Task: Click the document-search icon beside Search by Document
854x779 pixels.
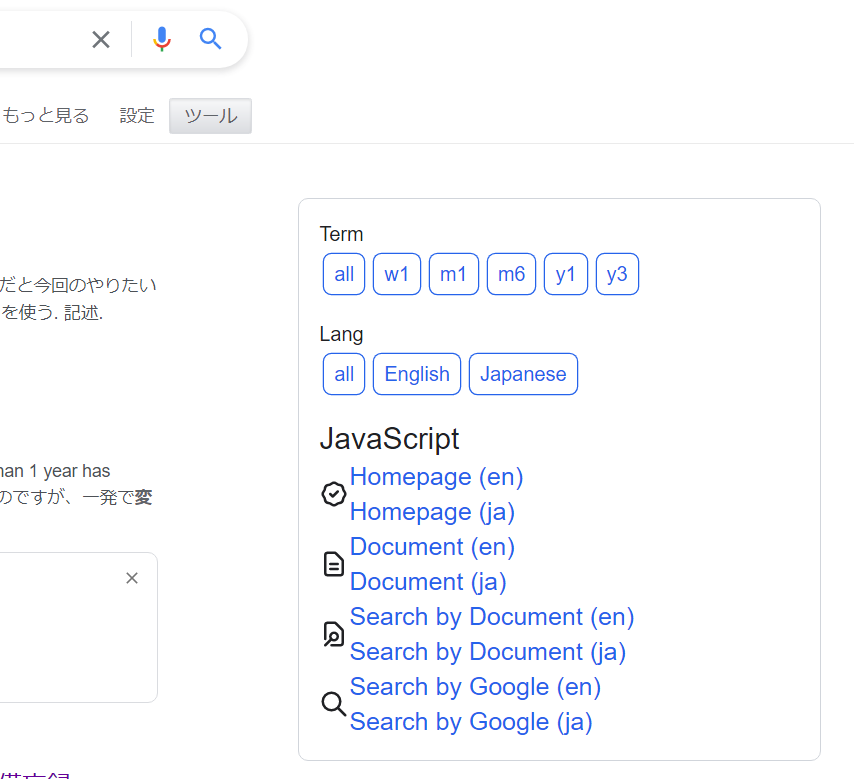Action: click(334, 634)
